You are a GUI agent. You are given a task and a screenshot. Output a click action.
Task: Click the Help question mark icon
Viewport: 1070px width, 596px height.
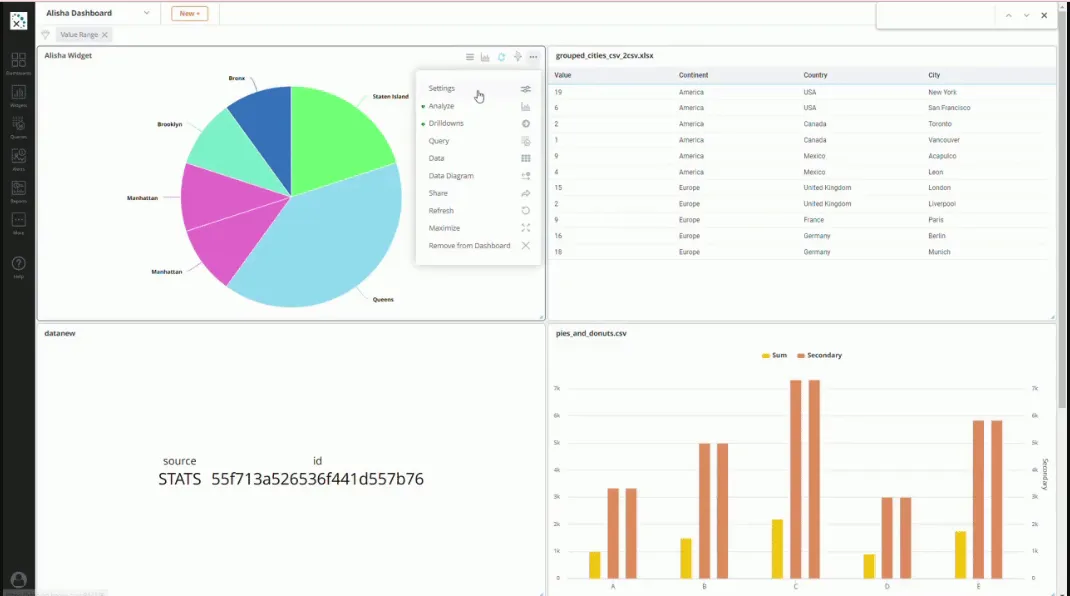tap(18, 265)
